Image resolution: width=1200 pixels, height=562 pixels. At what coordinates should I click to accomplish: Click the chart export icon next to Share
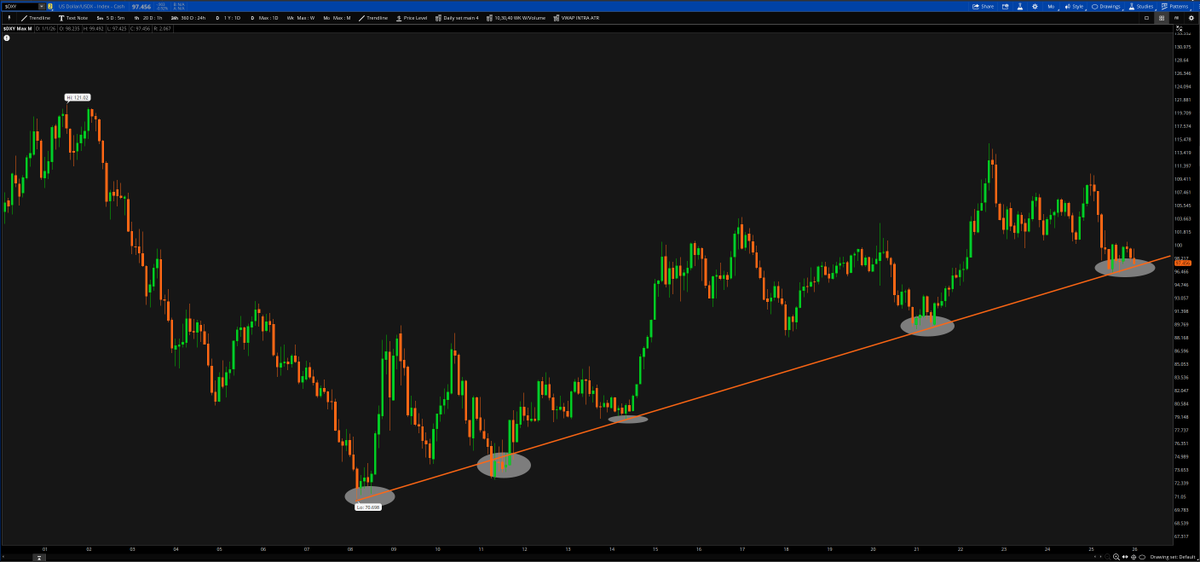coord(1005,6)
